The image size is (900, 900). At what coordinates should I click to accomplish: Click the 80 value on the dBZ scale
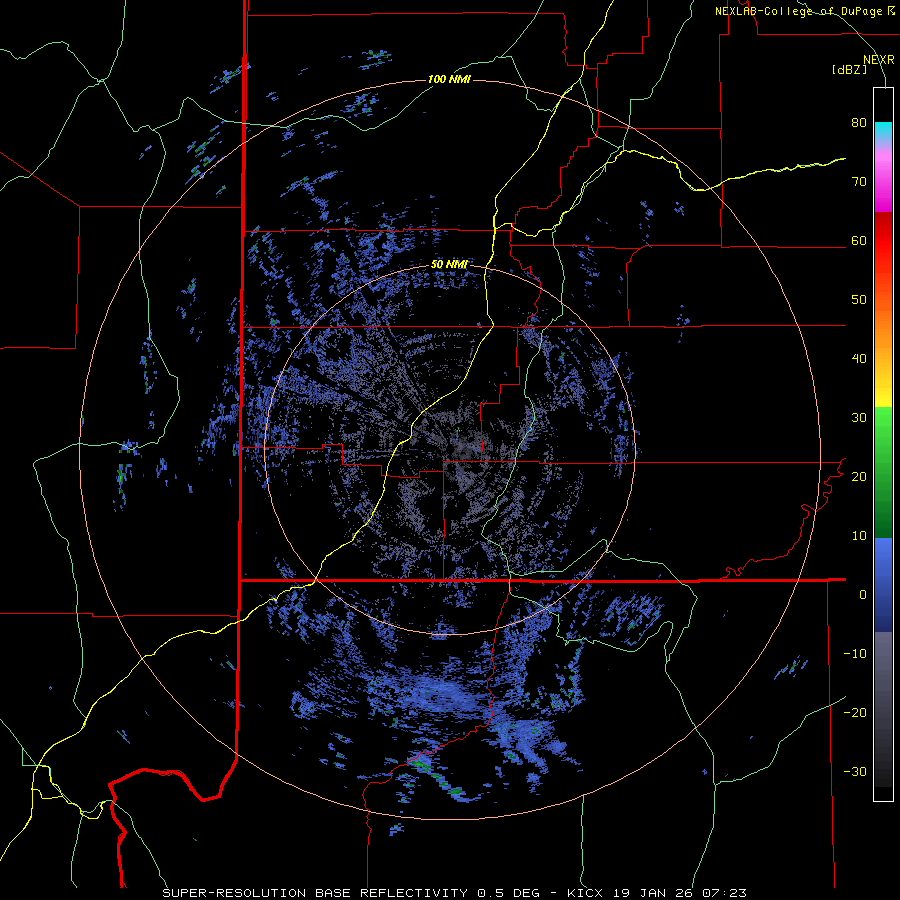pos(859,123)
